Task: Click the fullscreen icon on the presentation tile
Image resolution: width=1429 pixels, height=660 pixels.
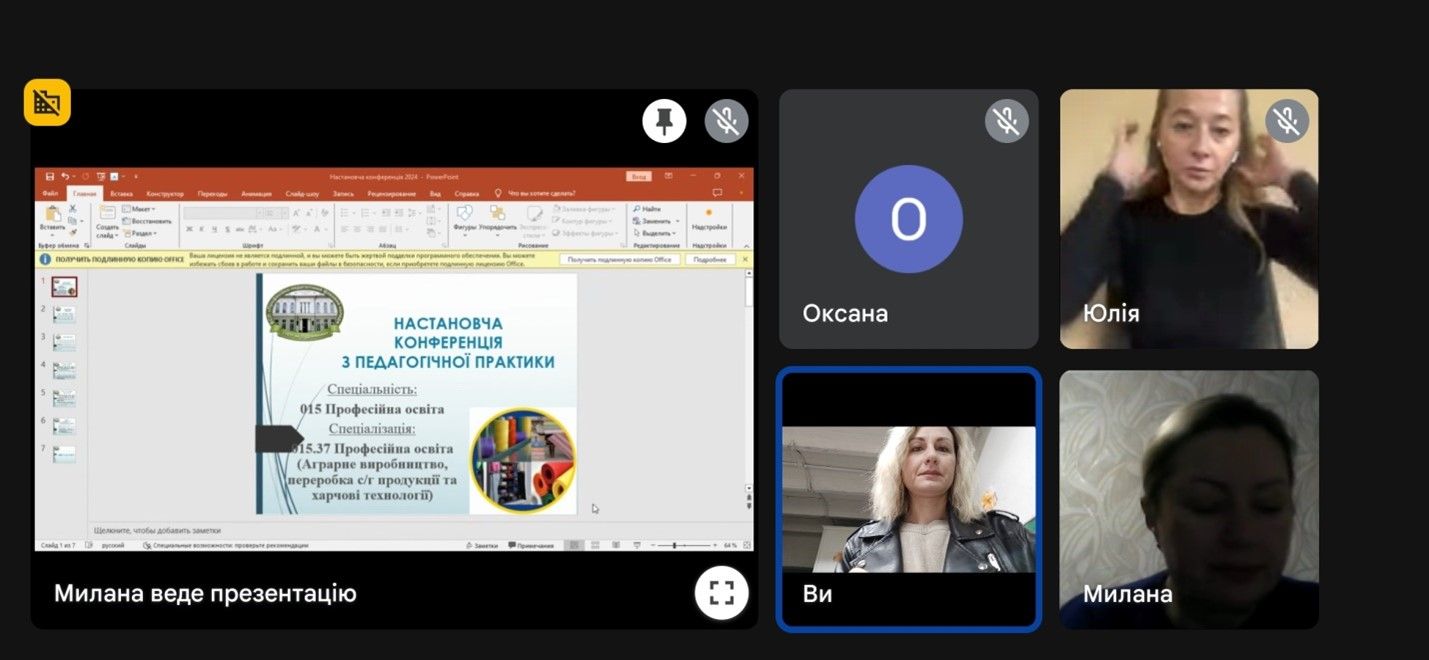Action: (721, 593)
